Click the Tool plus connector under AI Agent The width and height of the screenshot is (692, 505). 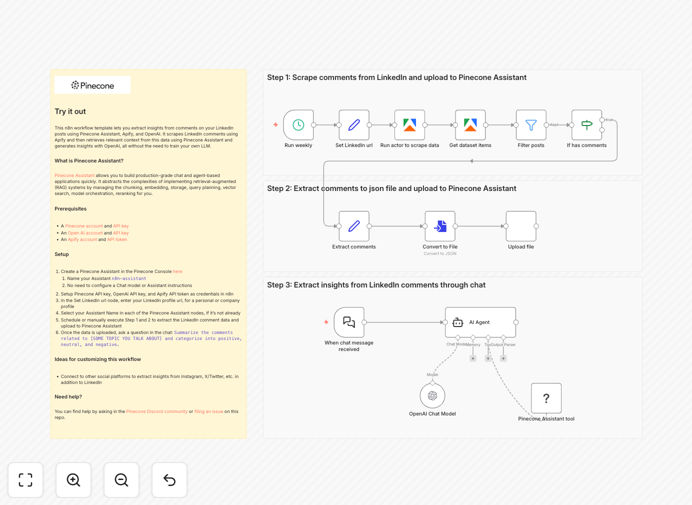(488, 358)
